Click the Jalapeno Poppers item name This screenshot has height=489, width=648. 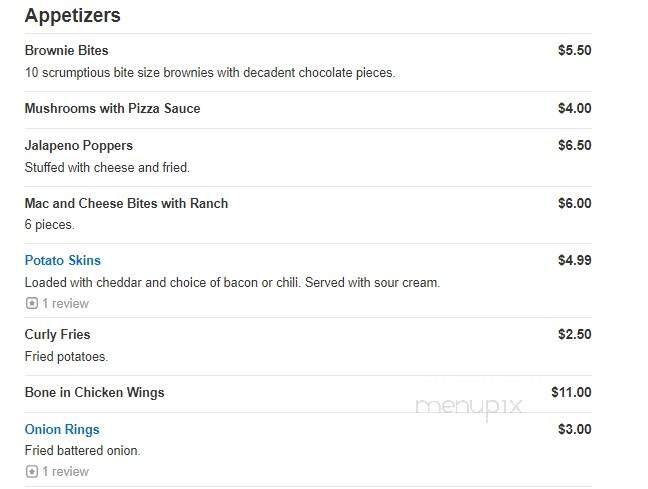tap(78, 145)
